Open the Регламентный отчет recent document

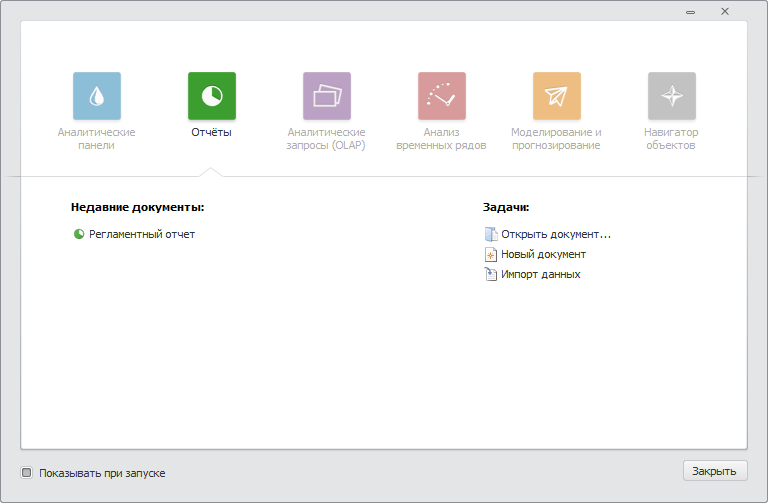(142, 234)
